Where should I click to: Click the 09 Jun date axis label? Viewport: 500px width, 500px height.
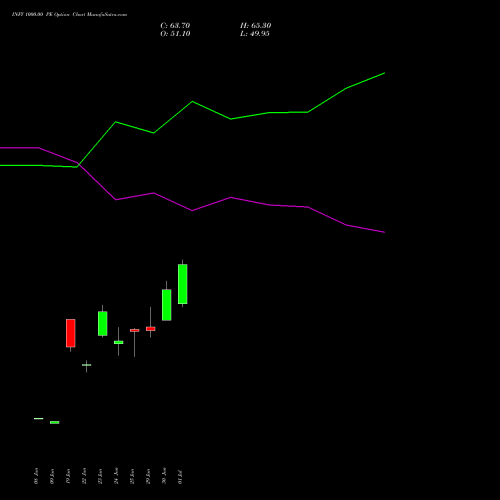pos(52,476)
